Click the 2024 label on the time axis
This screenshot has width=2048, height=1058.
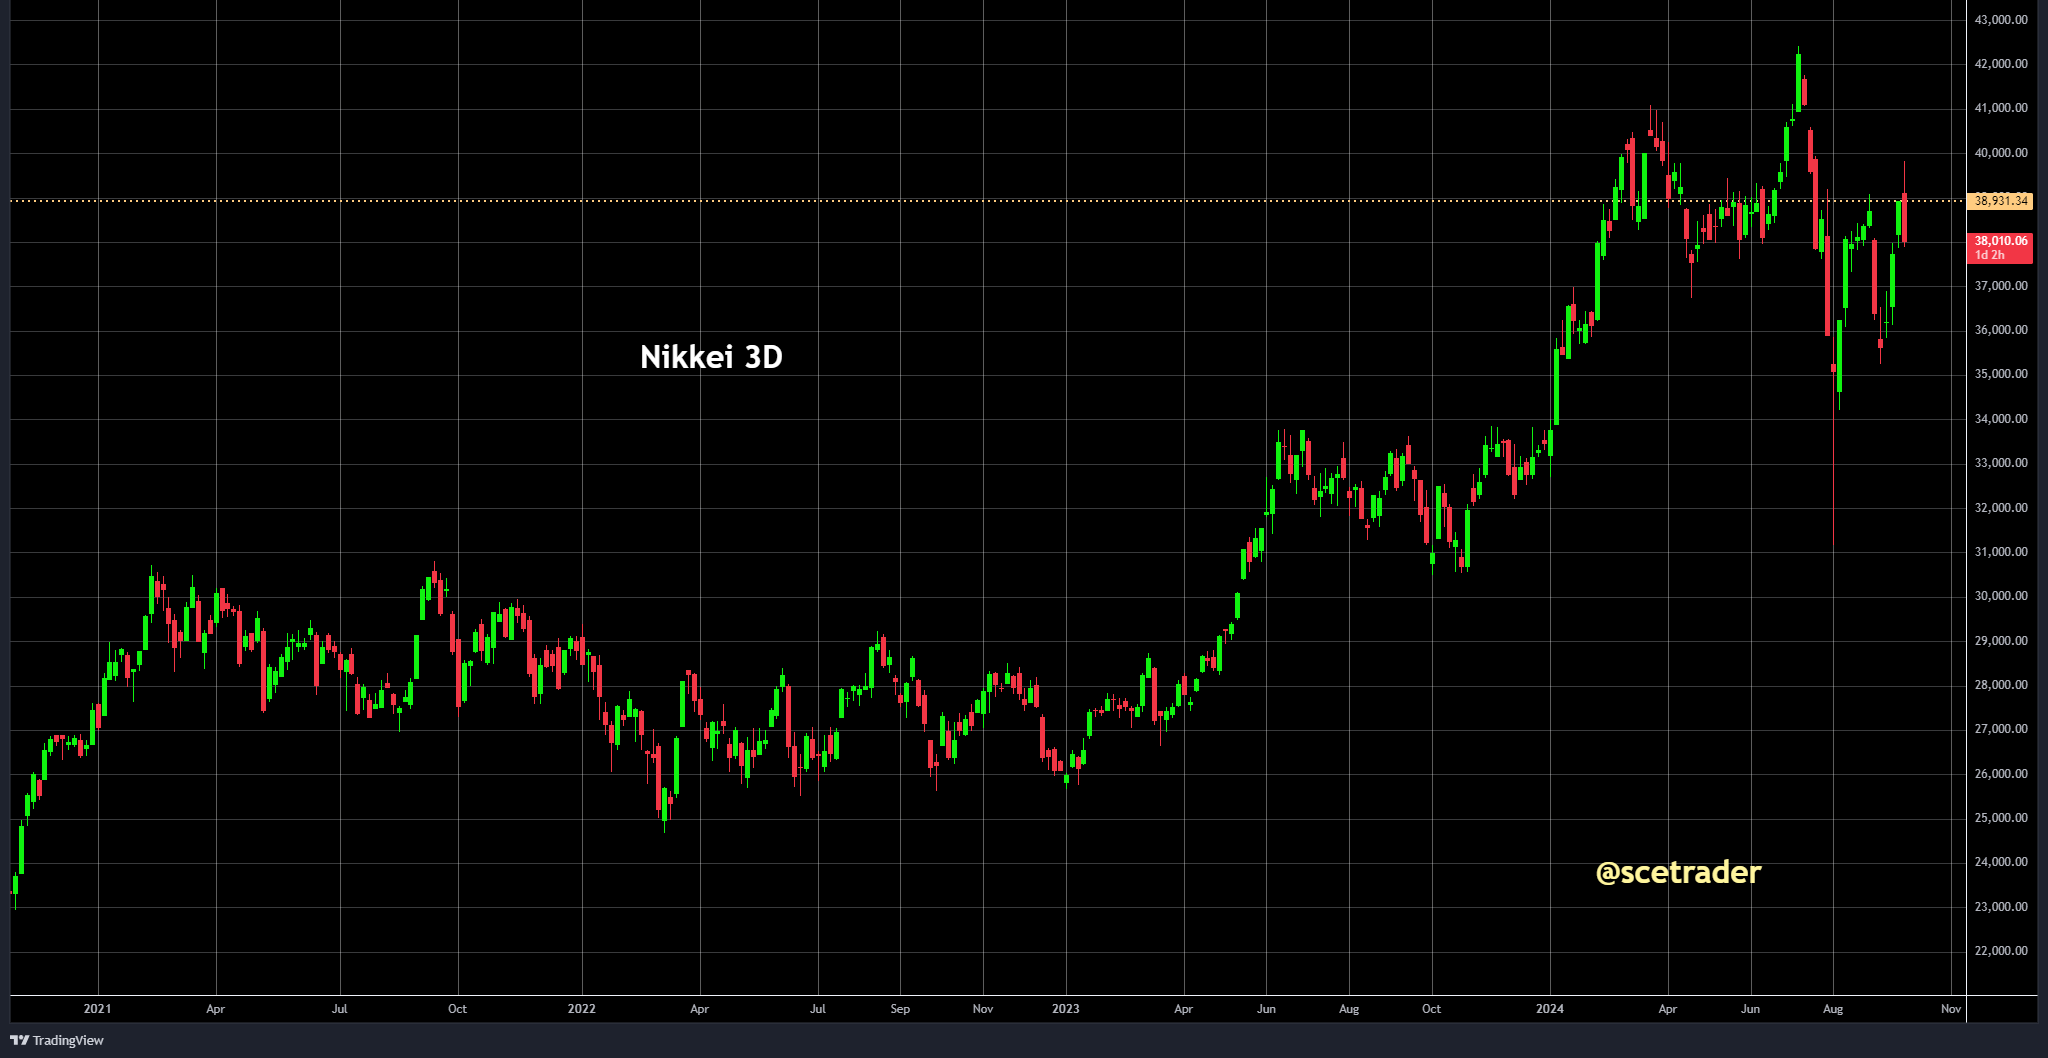click(1550, 1010)
